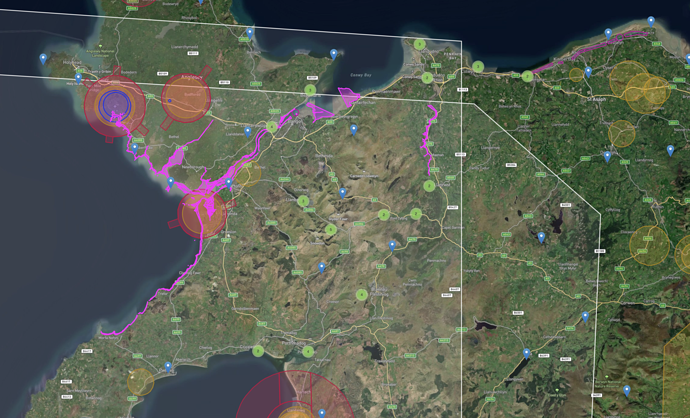Image resolution: width=690 pixels, height=418 pixels.
Task: Expand the left of the two adjacent green 2 clusters
Action: coord(384,215)
